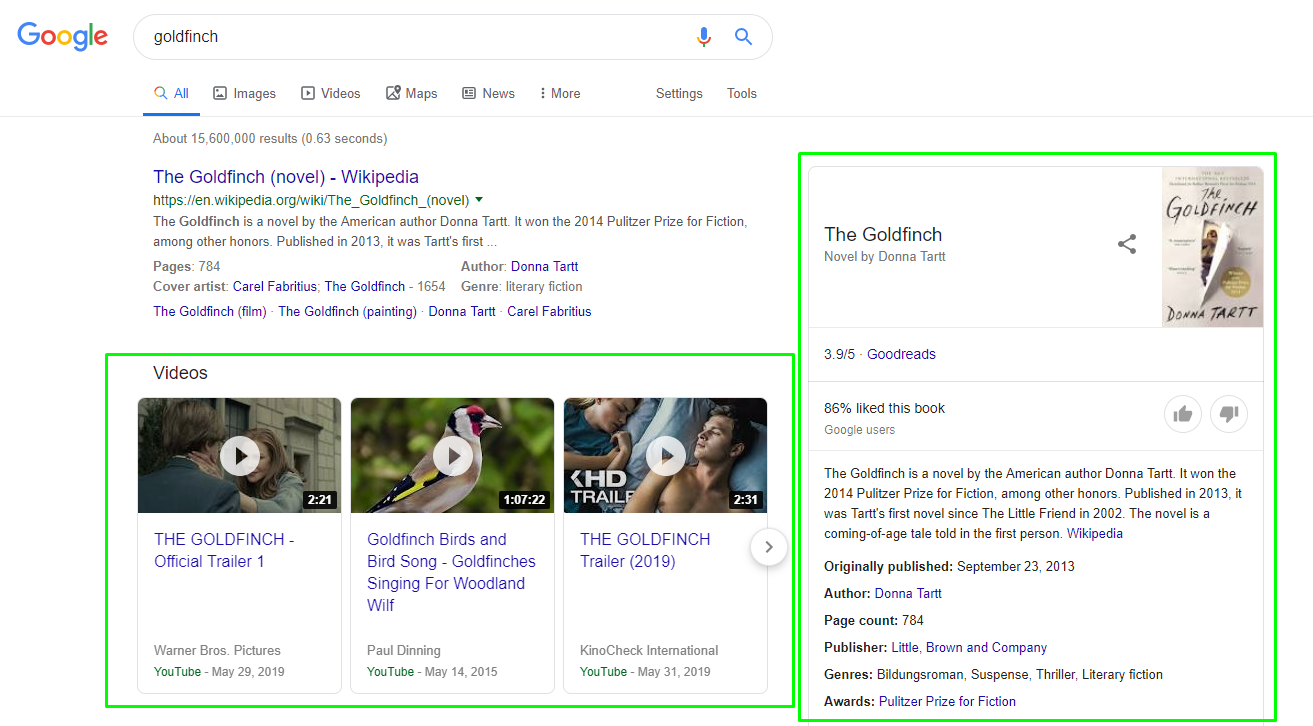Viewport: 1313px width, 726px height.
Task: Open Donna Tartt link beside Author in result
Action: (544, 266)
